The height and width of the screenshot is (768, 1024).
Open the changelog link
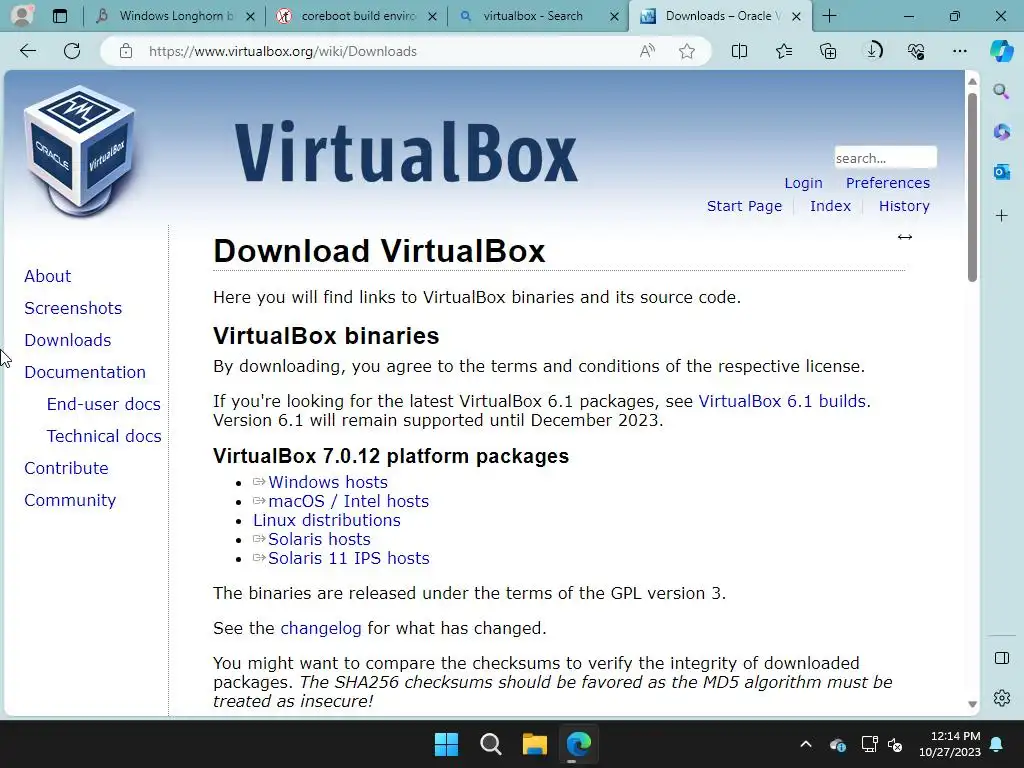pyautogui.click(x=321, y=628)
